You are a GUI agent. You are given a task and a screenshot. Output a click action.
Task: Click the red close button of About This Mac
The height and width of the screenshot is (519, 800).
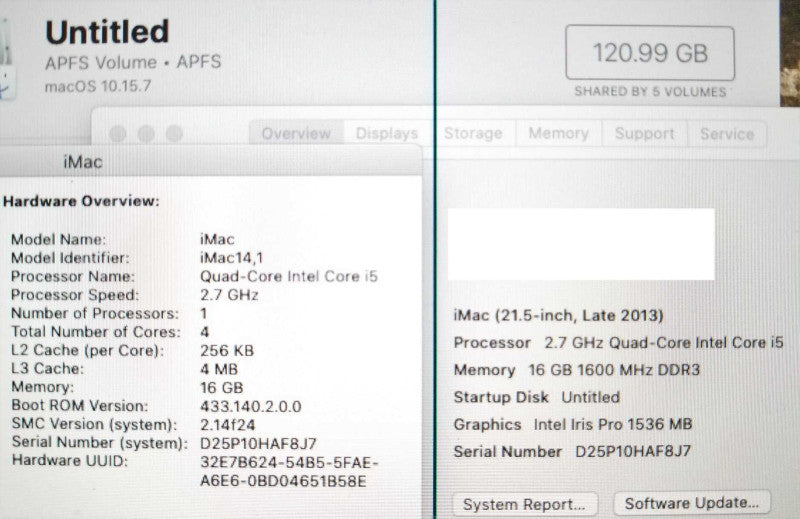tap(118, 134)
